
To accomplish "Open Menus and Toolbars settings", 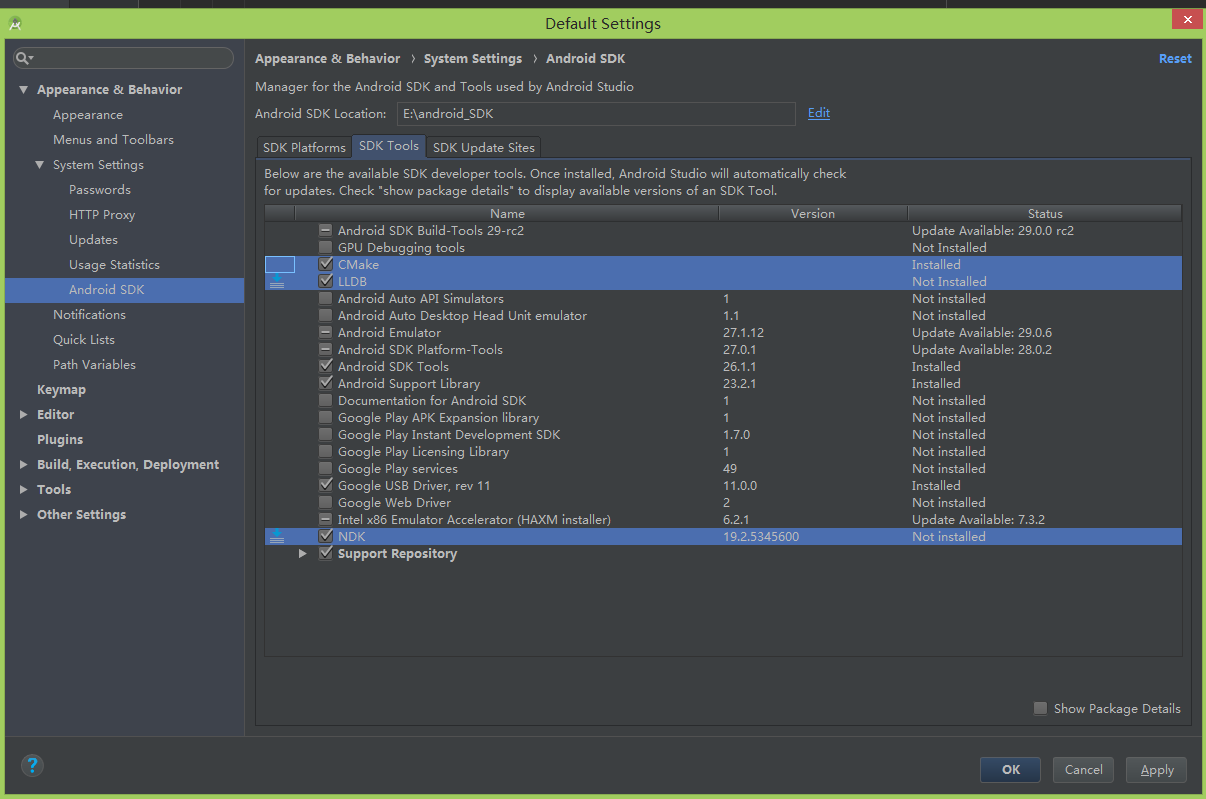I will coord(113,140).
